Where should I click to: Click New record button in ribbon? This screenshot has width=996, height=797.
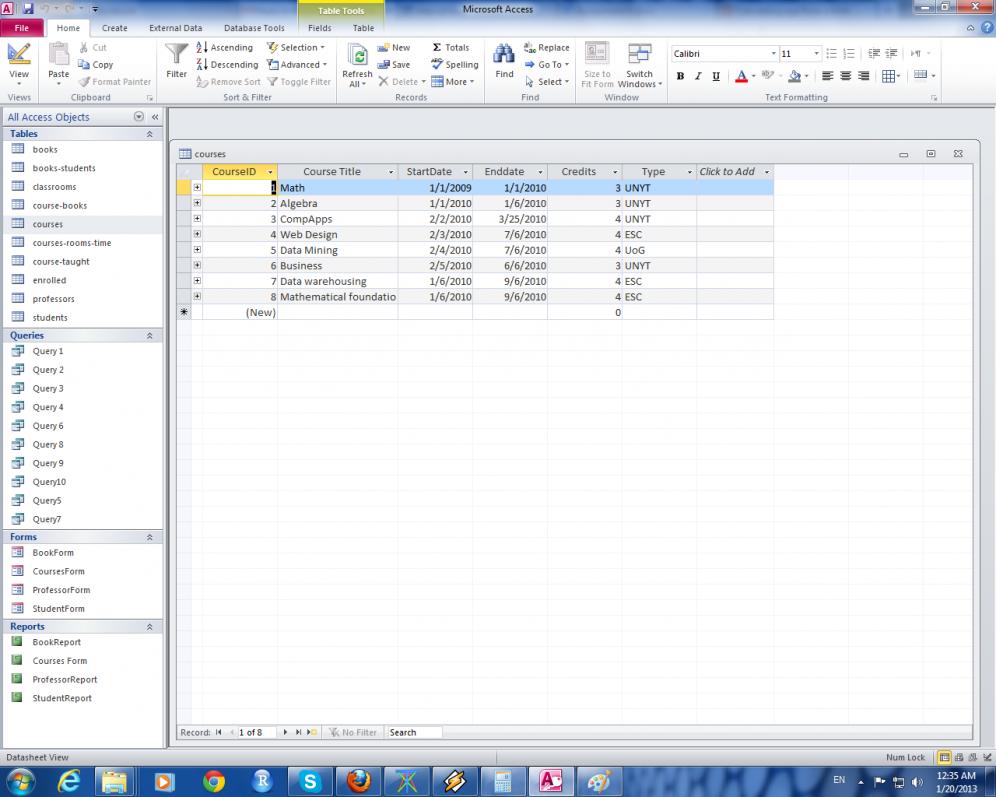[x=394, y=48]
